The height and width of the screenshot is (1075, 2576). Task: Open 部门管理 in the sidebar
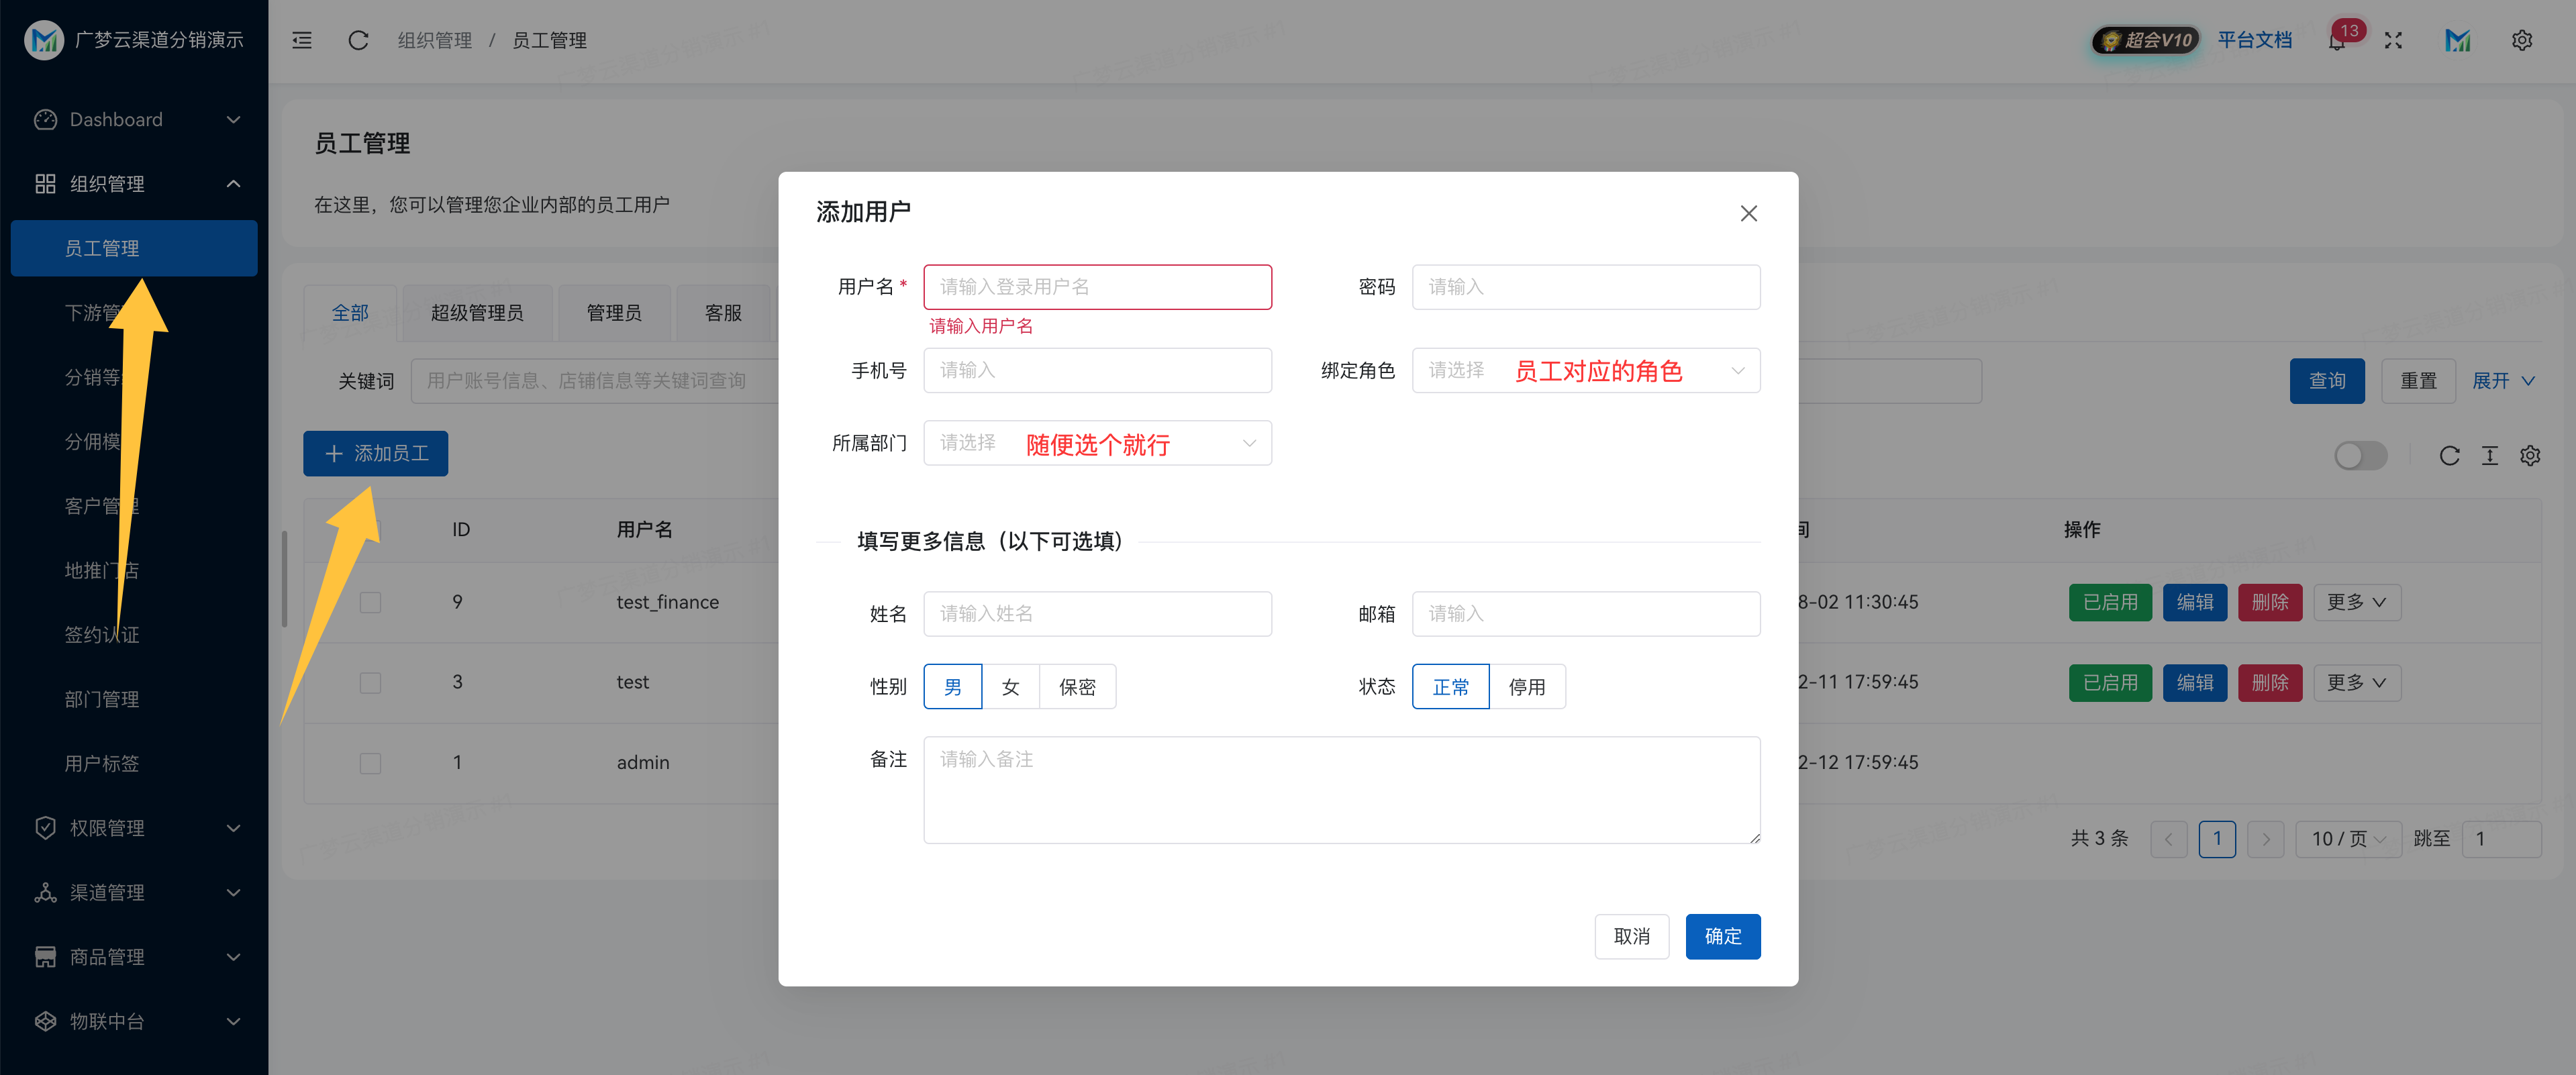tap(102, 699)
